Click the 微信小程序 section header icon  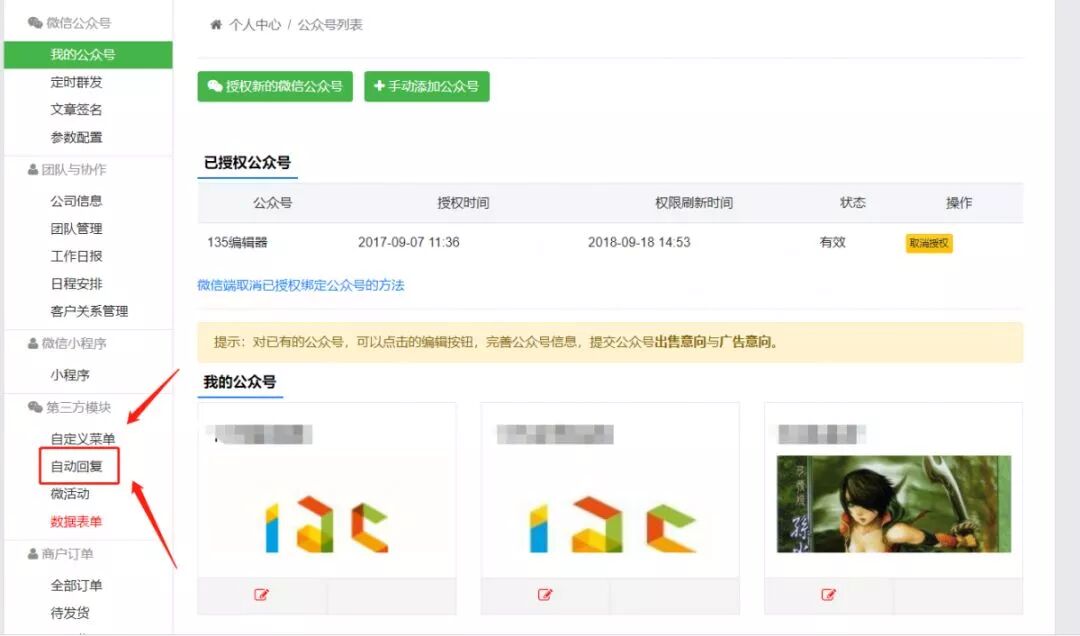coord(33,343)
